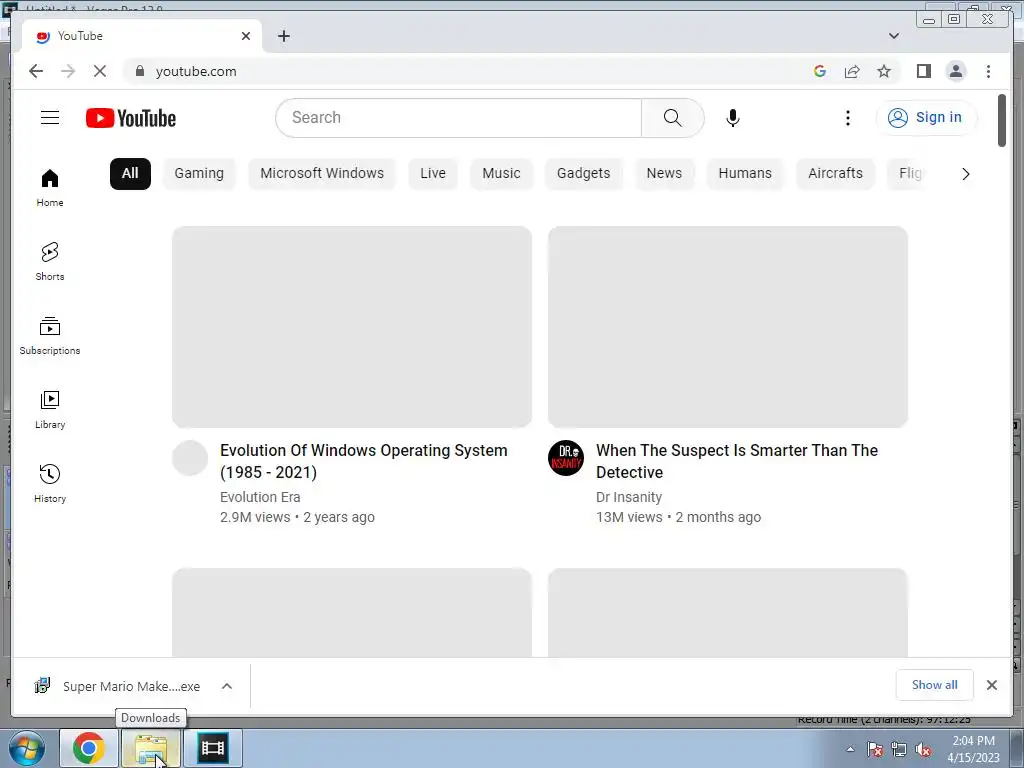Screen dimensions: 1024x768
Task: Select the Music chip
Action: coord(502,174)
